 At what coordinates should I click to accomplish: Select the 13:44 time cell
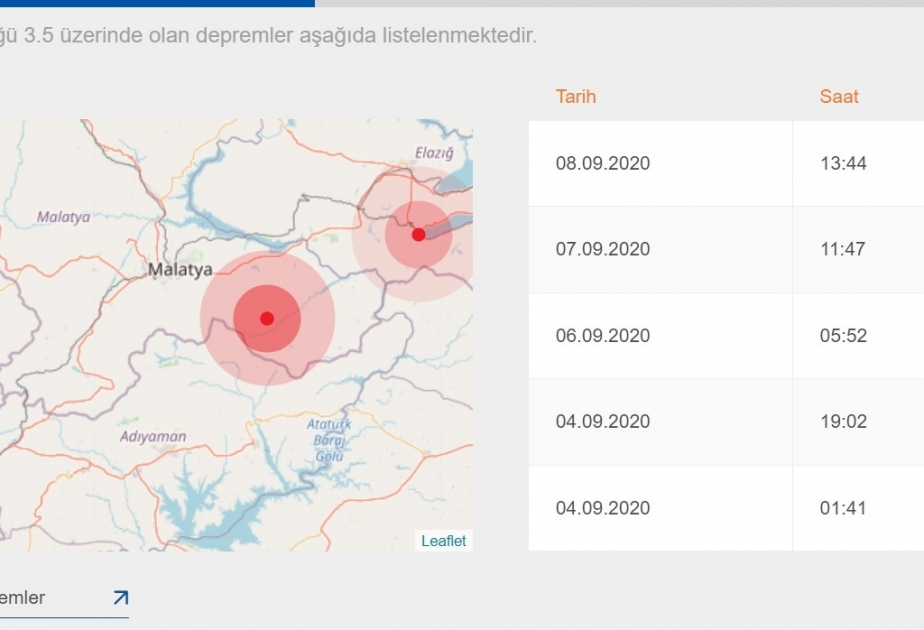point(859,163)
